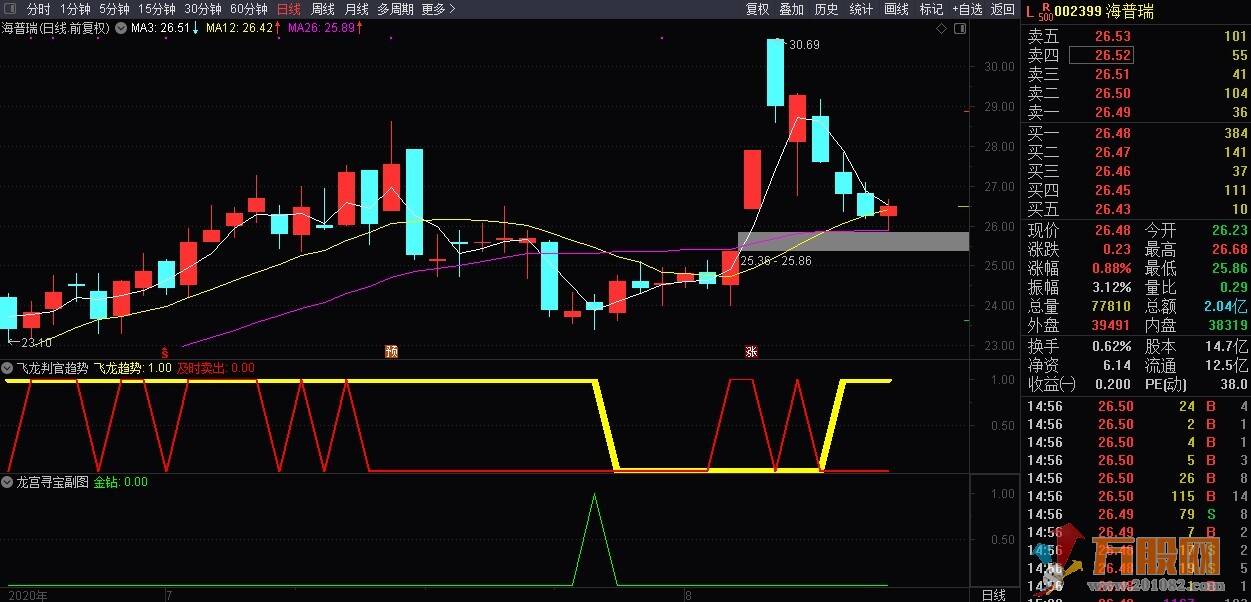1251x602 pixels.
Task: Select the 15分钟 period tab
Action: (x=156, y=9)
